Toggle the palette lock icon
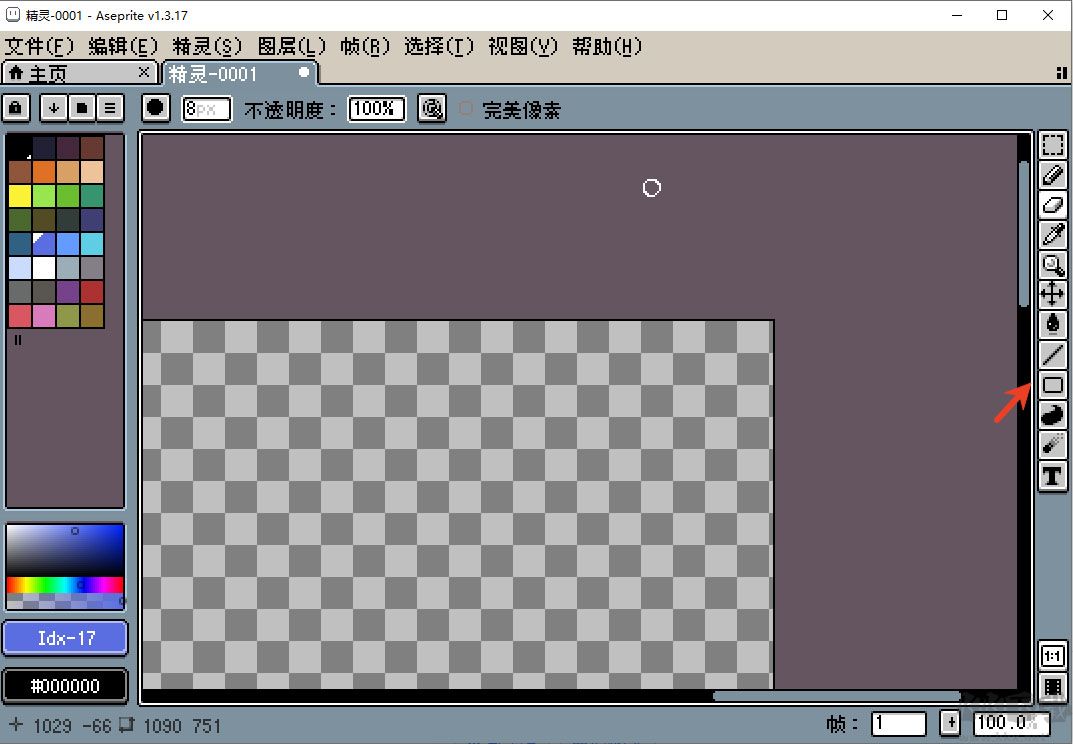The height and width of the screenshot is (744, 1073). 16,107
